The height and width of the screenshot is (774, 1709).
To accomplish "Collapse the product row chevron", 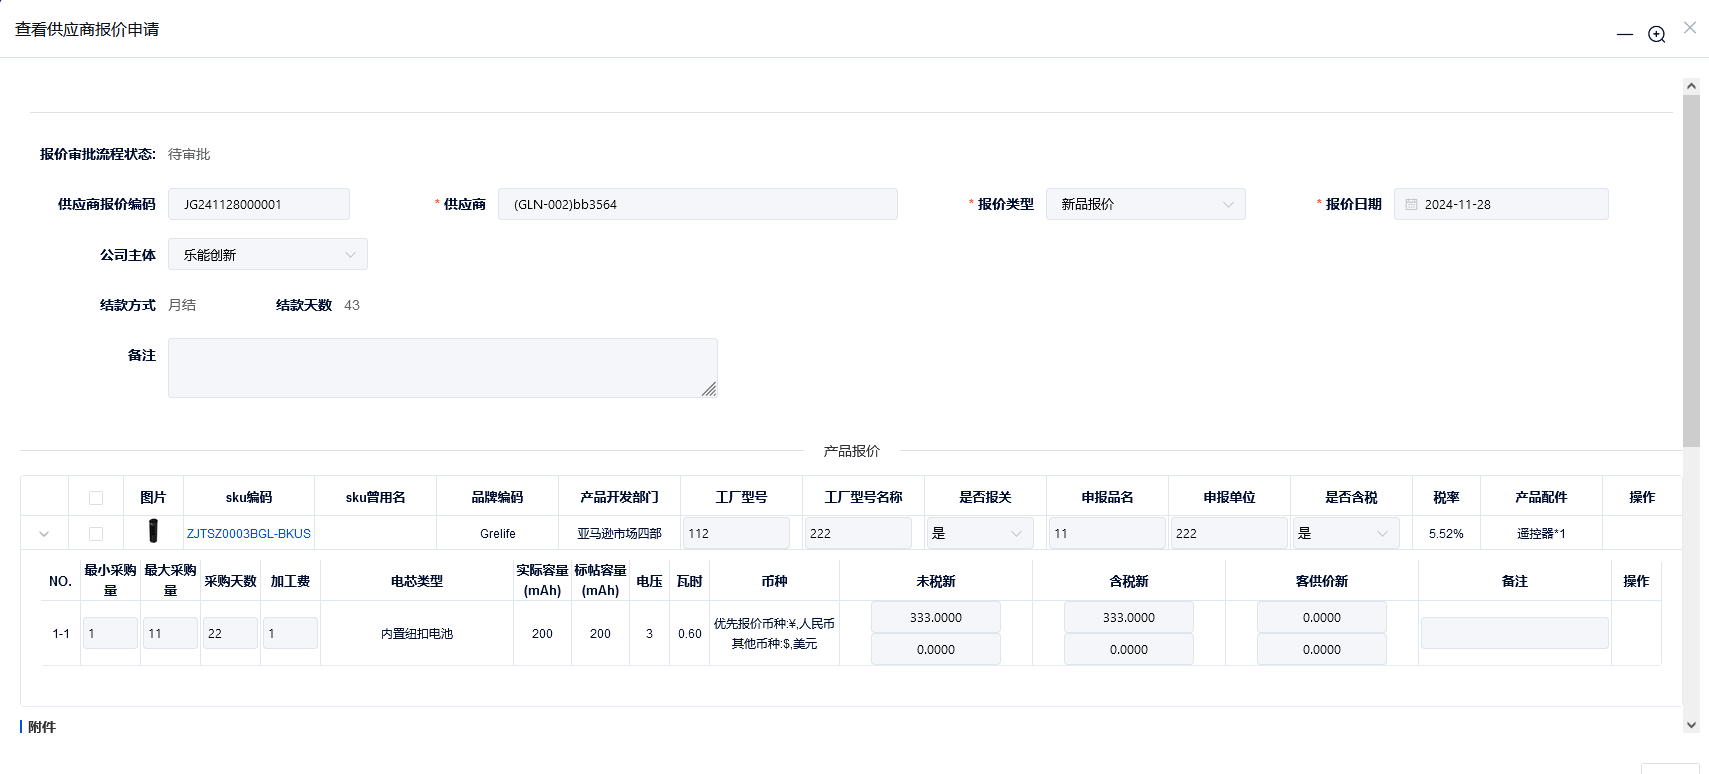I will pyautogui.click(x=44, y=534).
